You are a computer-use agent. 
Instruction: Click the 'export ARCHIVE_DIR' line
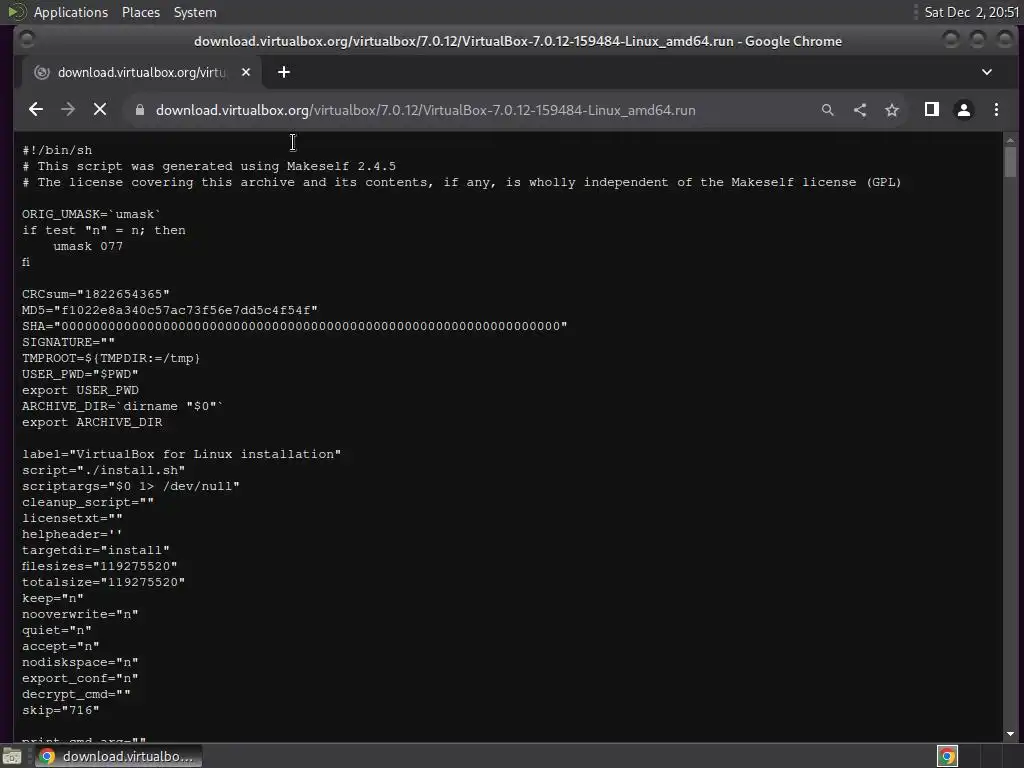[x=91, y=422]
